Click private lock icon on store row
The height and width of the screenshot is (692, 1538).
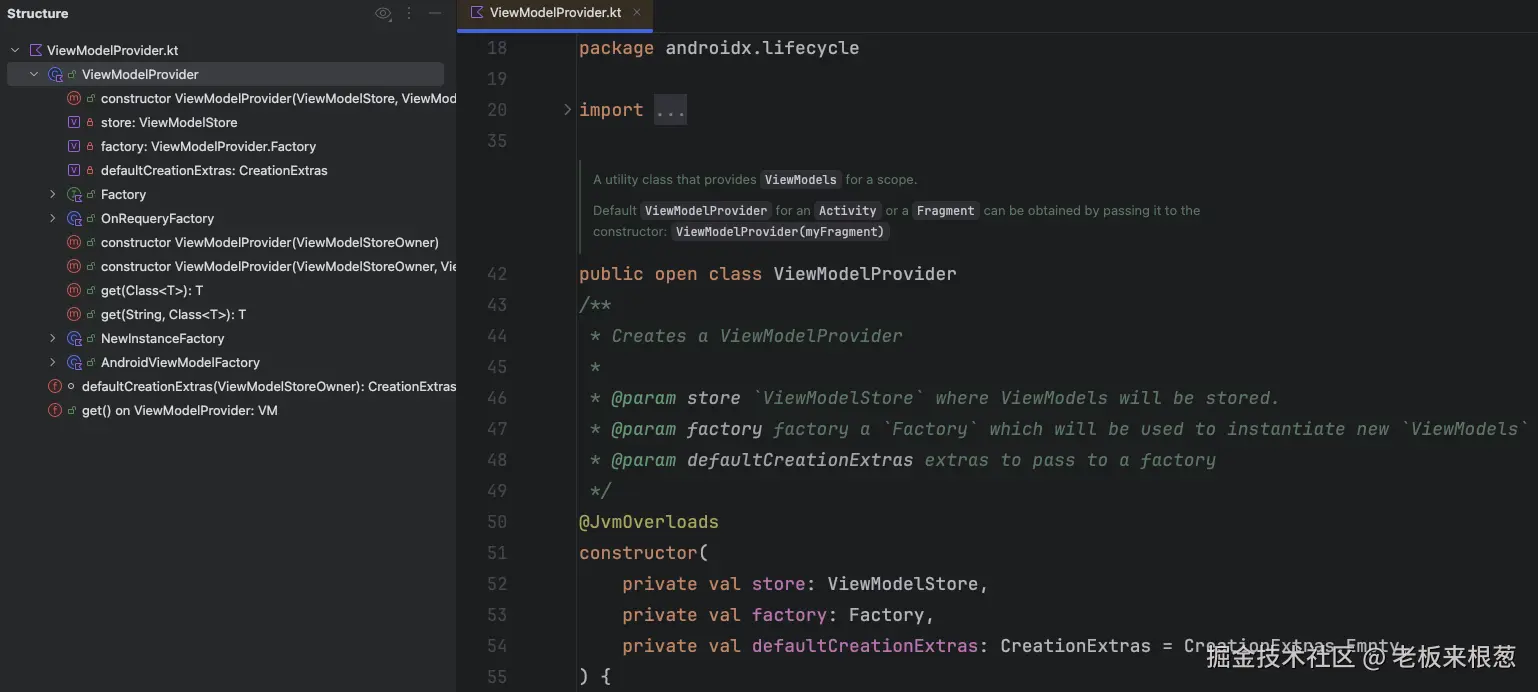coord(90,122)
